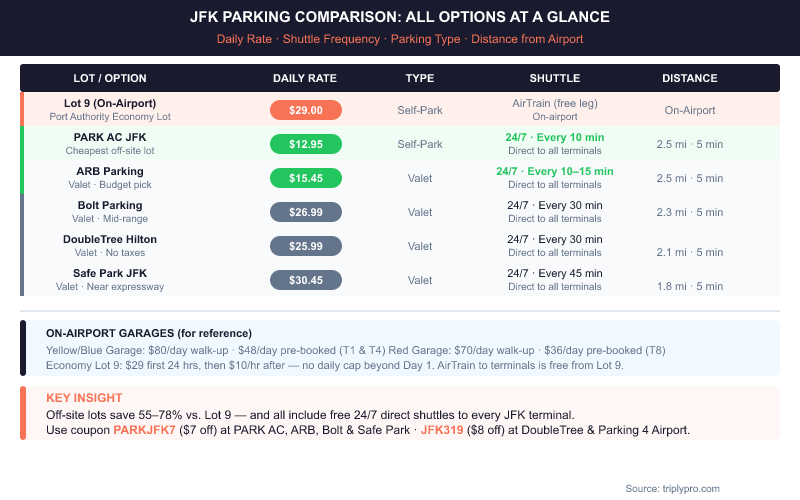Click the SHUTTLE column header
The height and width of the screenshot is (500, 800).
(554, 78)
